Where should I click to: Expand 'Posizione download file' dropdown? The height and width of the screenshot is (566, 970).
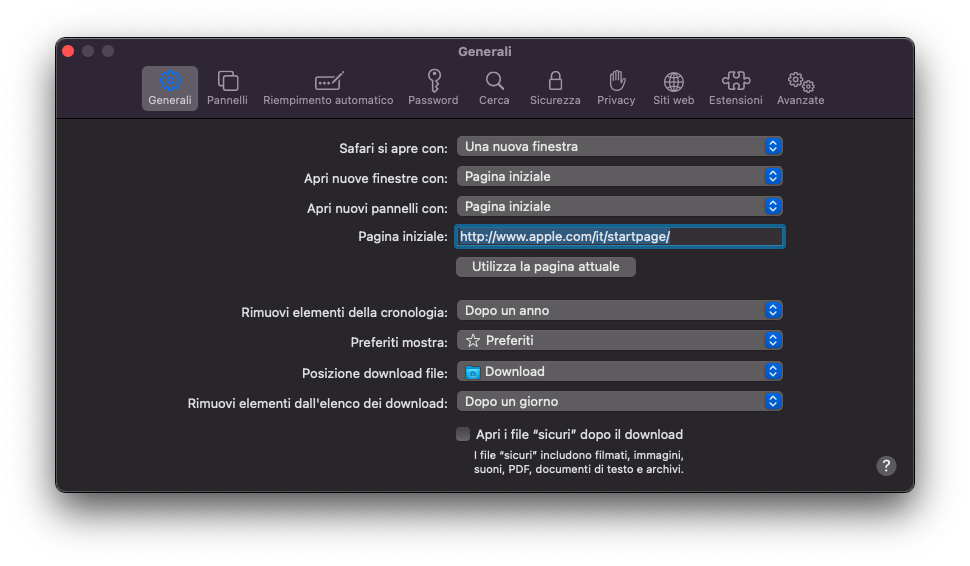click(619, 371)
